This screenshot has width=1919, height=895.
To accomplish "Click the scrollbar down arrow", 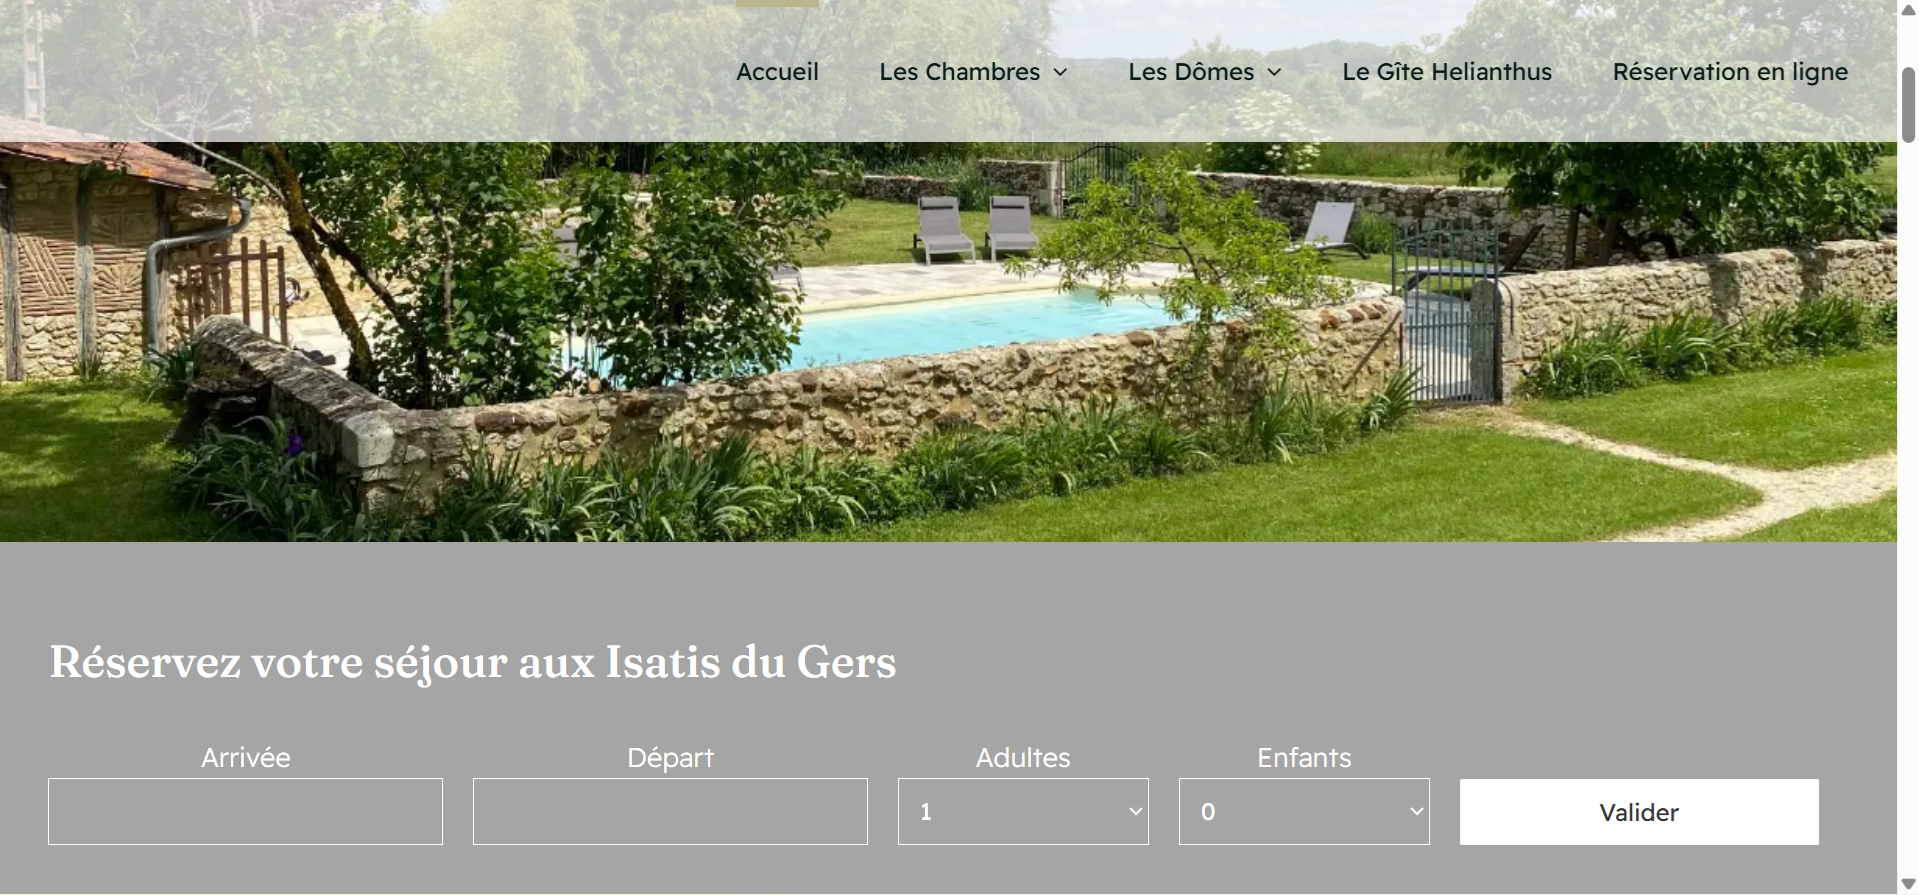I will [x=1908, y=884].
